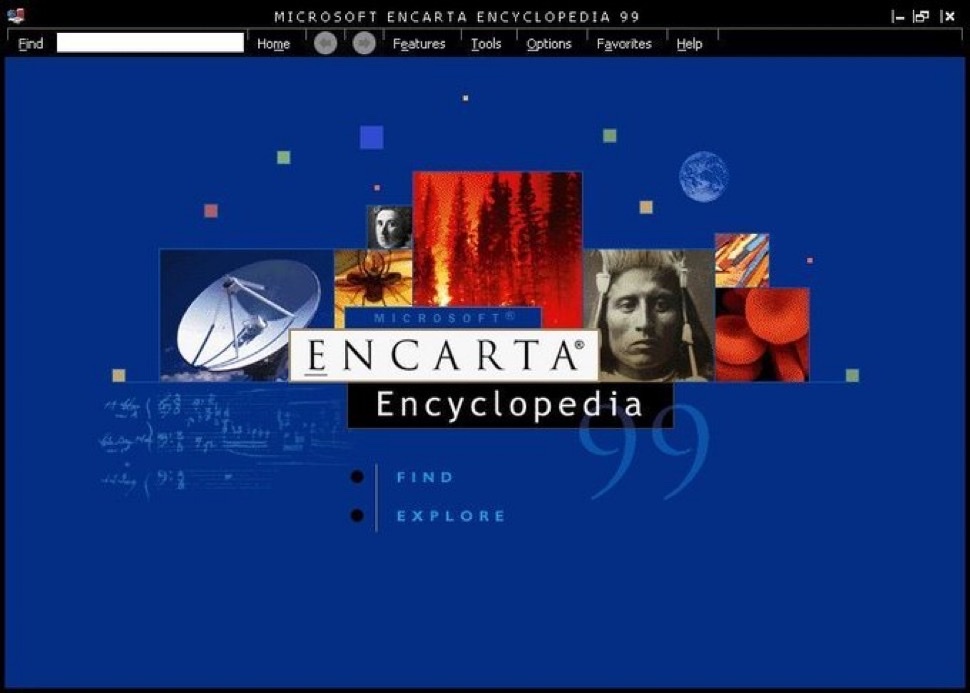Minimize the Encarta window
Viewport: 970px width, 693px height.
pos(898,17)
